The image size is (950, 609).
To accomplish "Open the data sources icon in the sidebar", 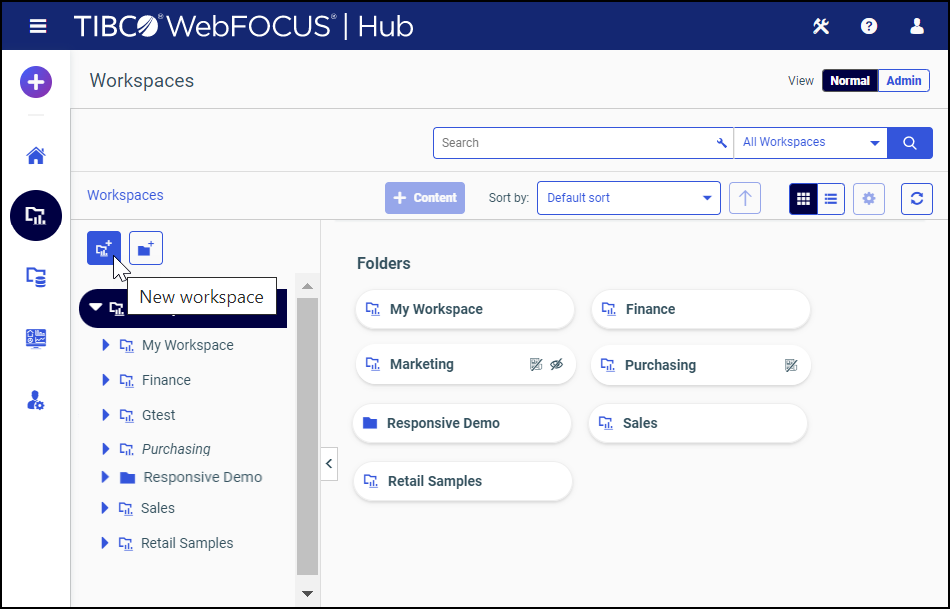I will (36, 278).
